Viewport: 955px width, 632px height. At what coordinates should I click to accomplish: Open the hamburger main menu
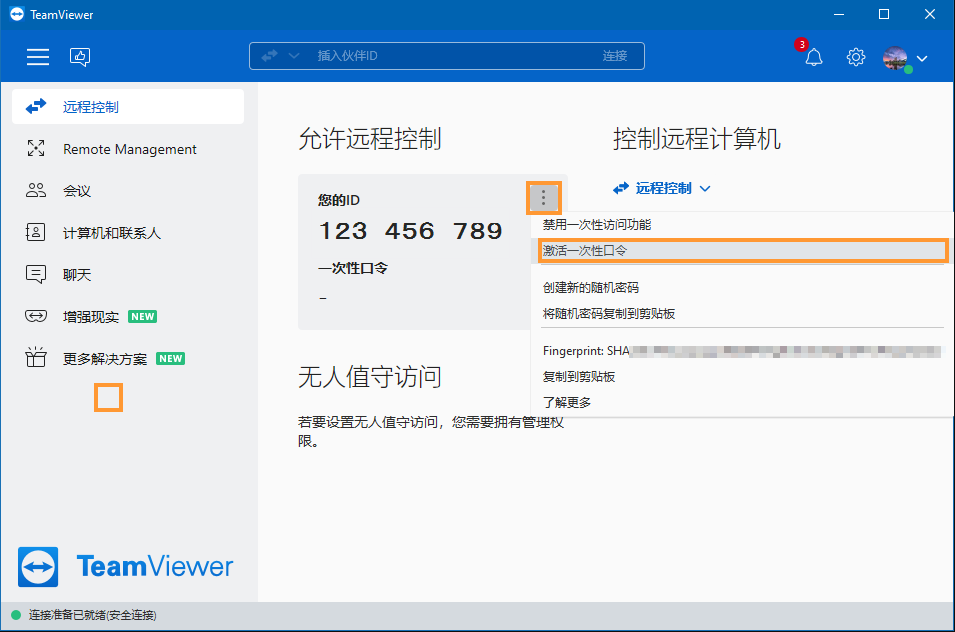click(x=38, y=57)
